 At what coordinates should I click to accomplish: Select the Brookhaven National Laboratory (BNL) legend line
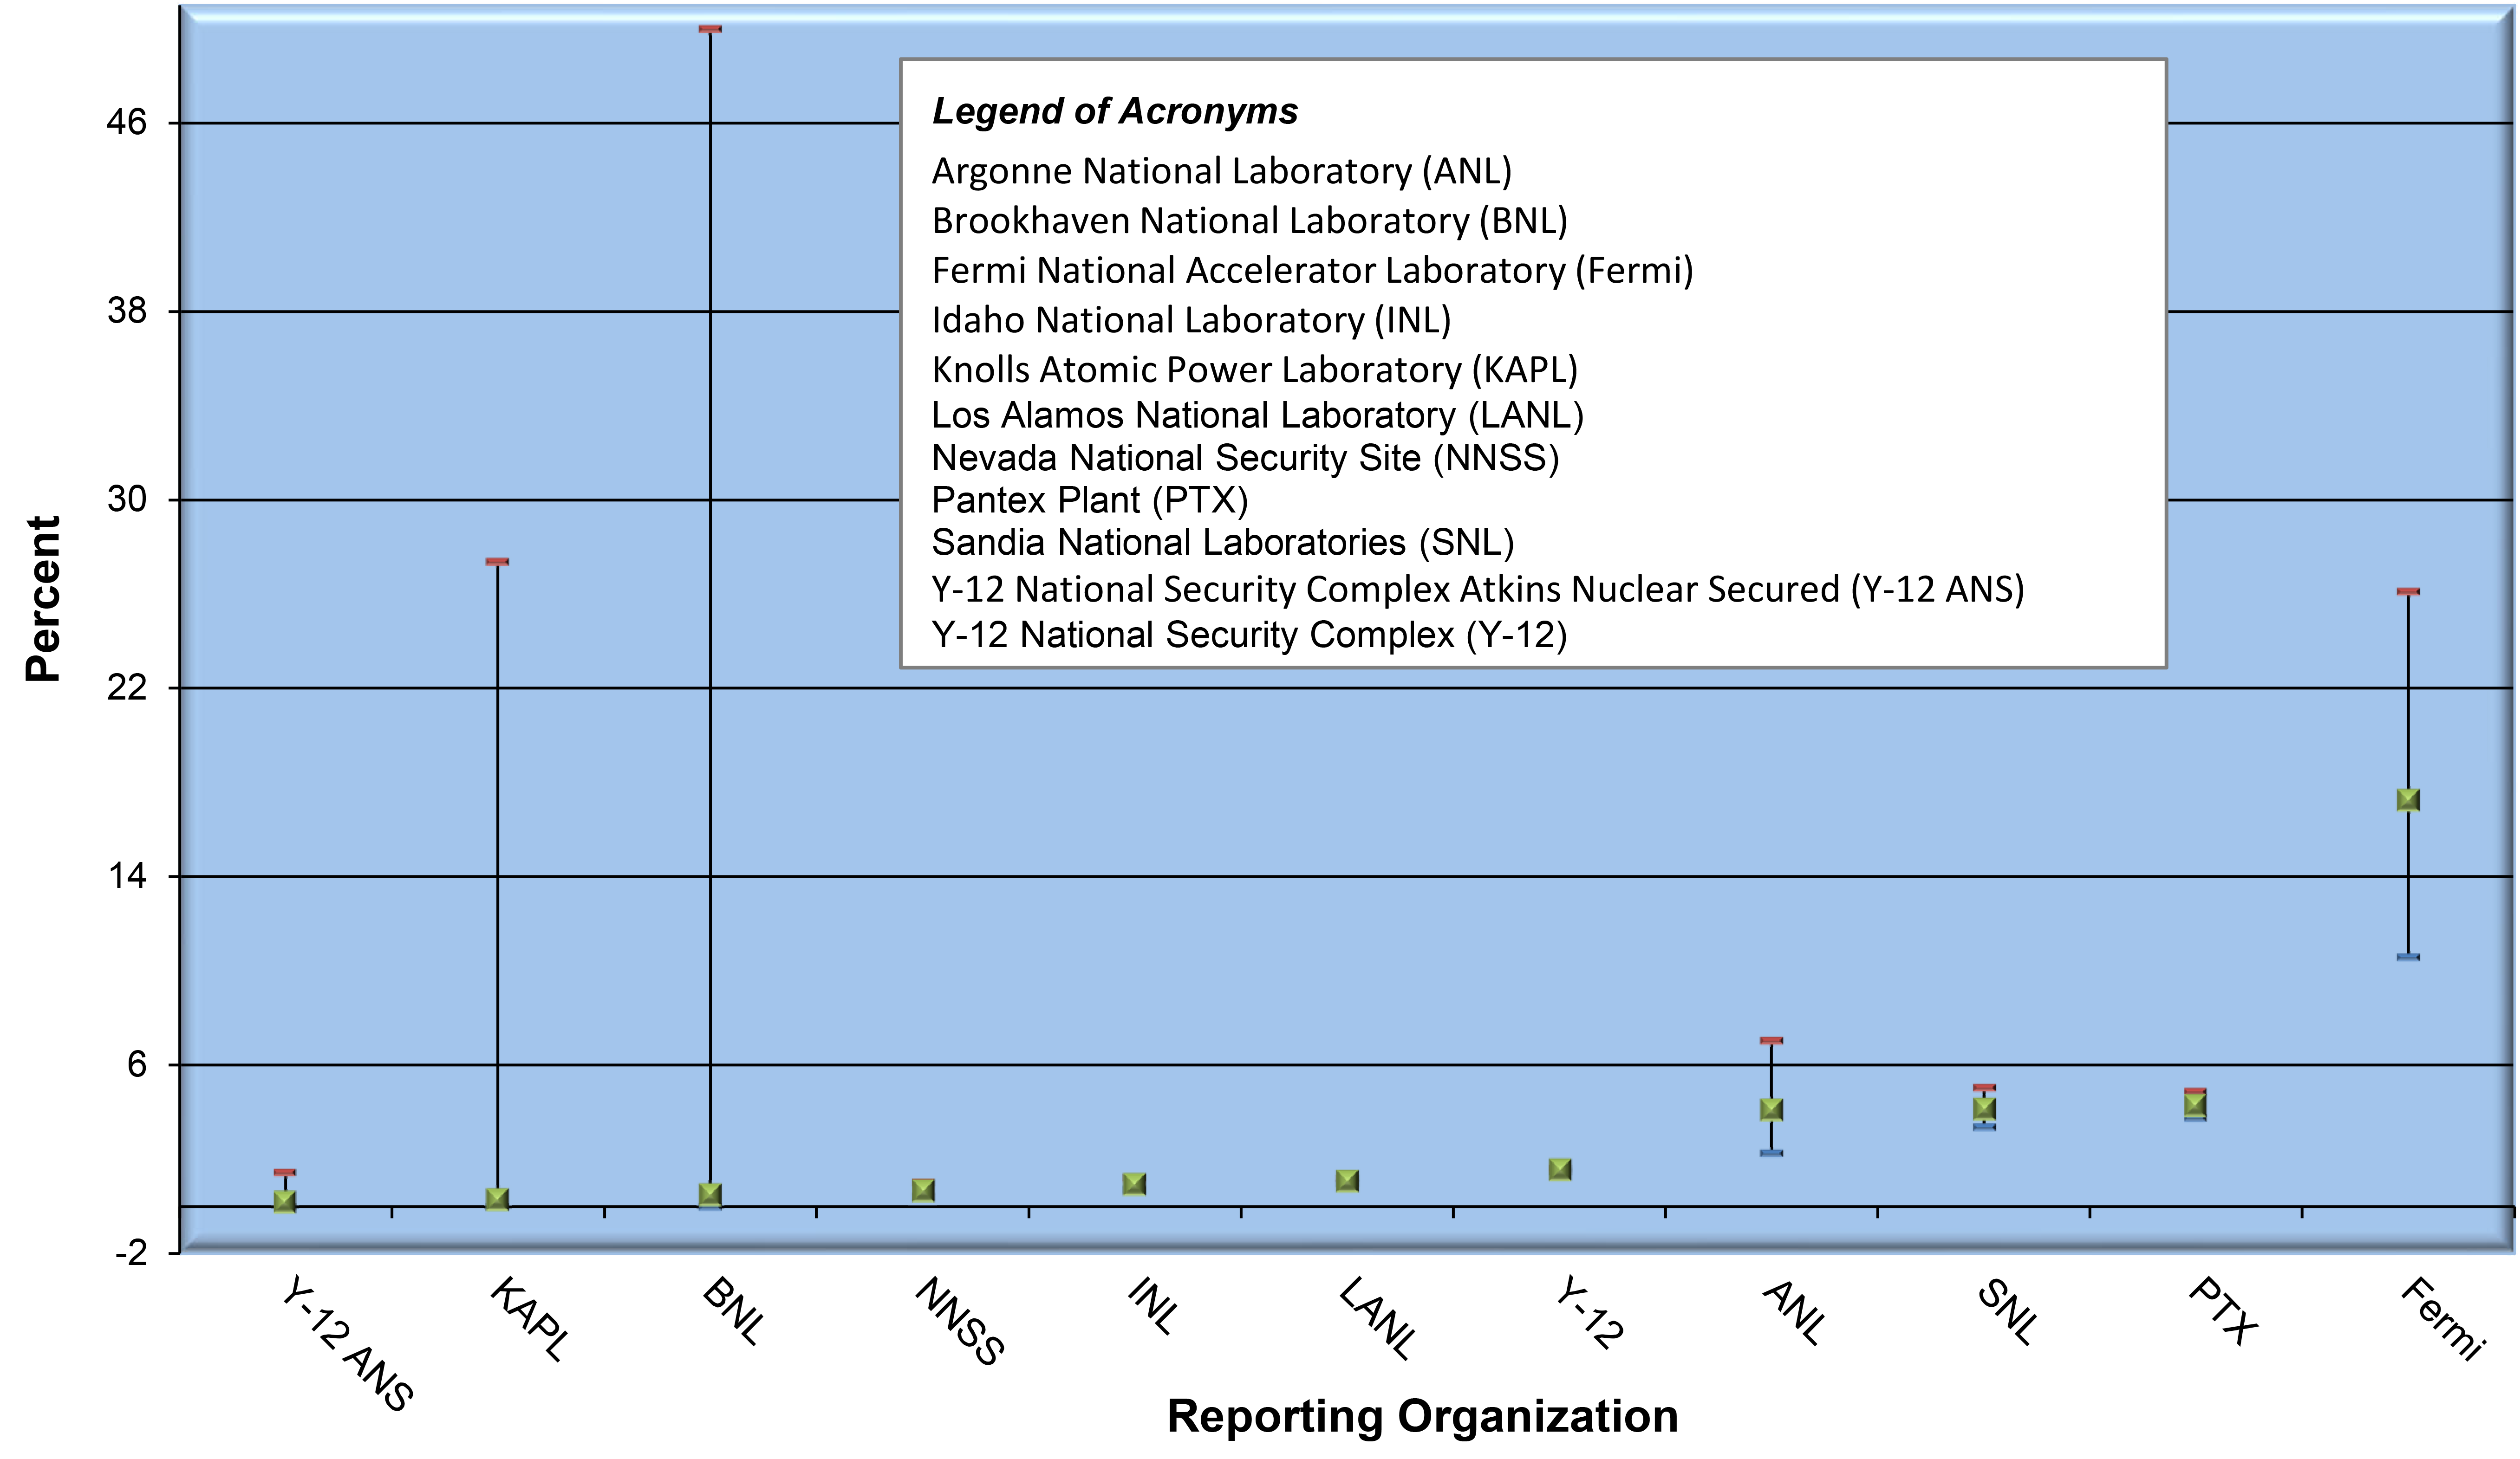(1249, 221)
